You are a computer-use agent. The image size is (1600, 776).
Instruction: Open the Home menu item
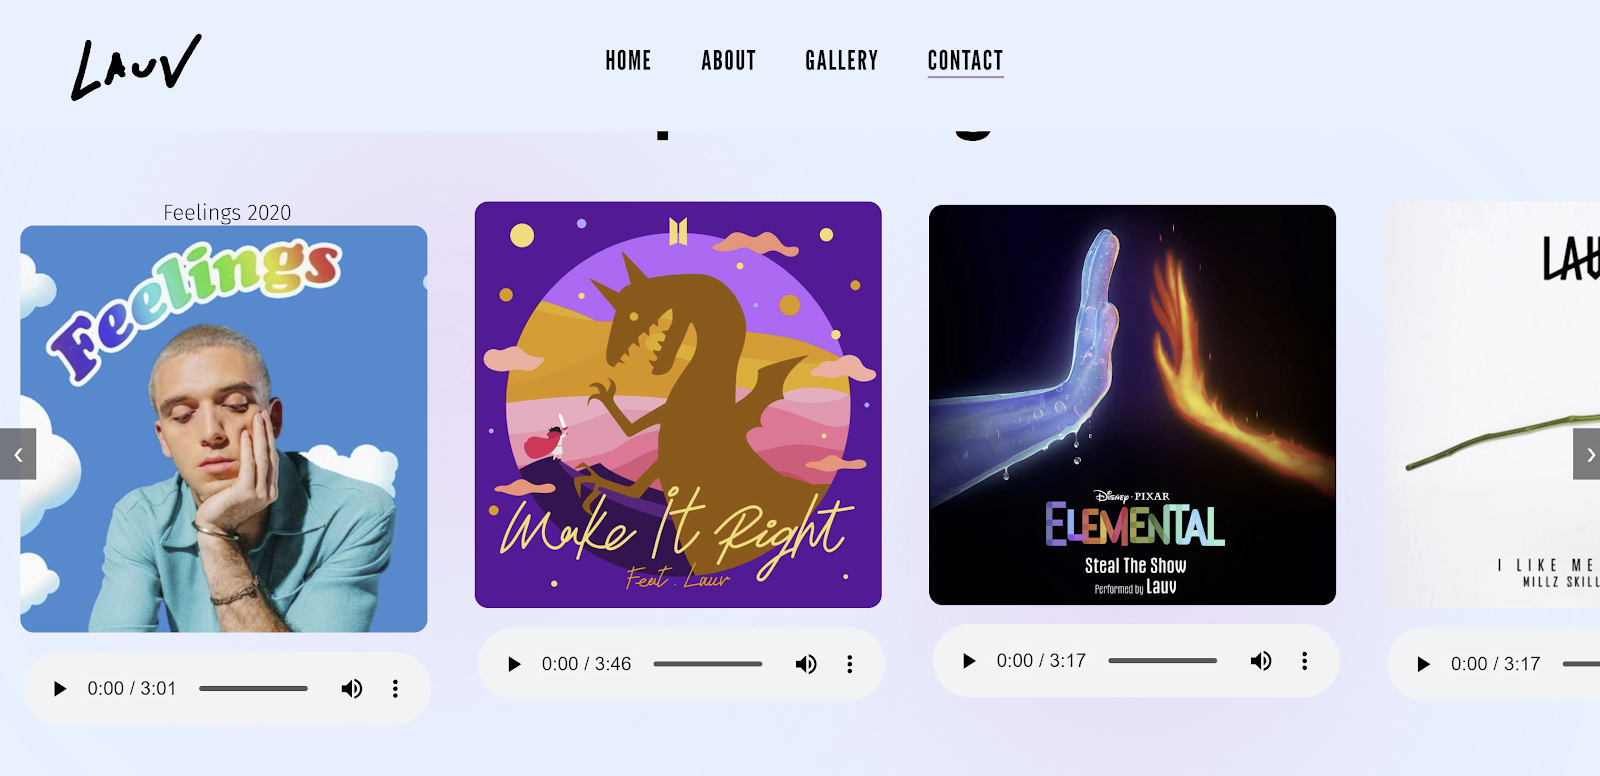coord(628,61)
